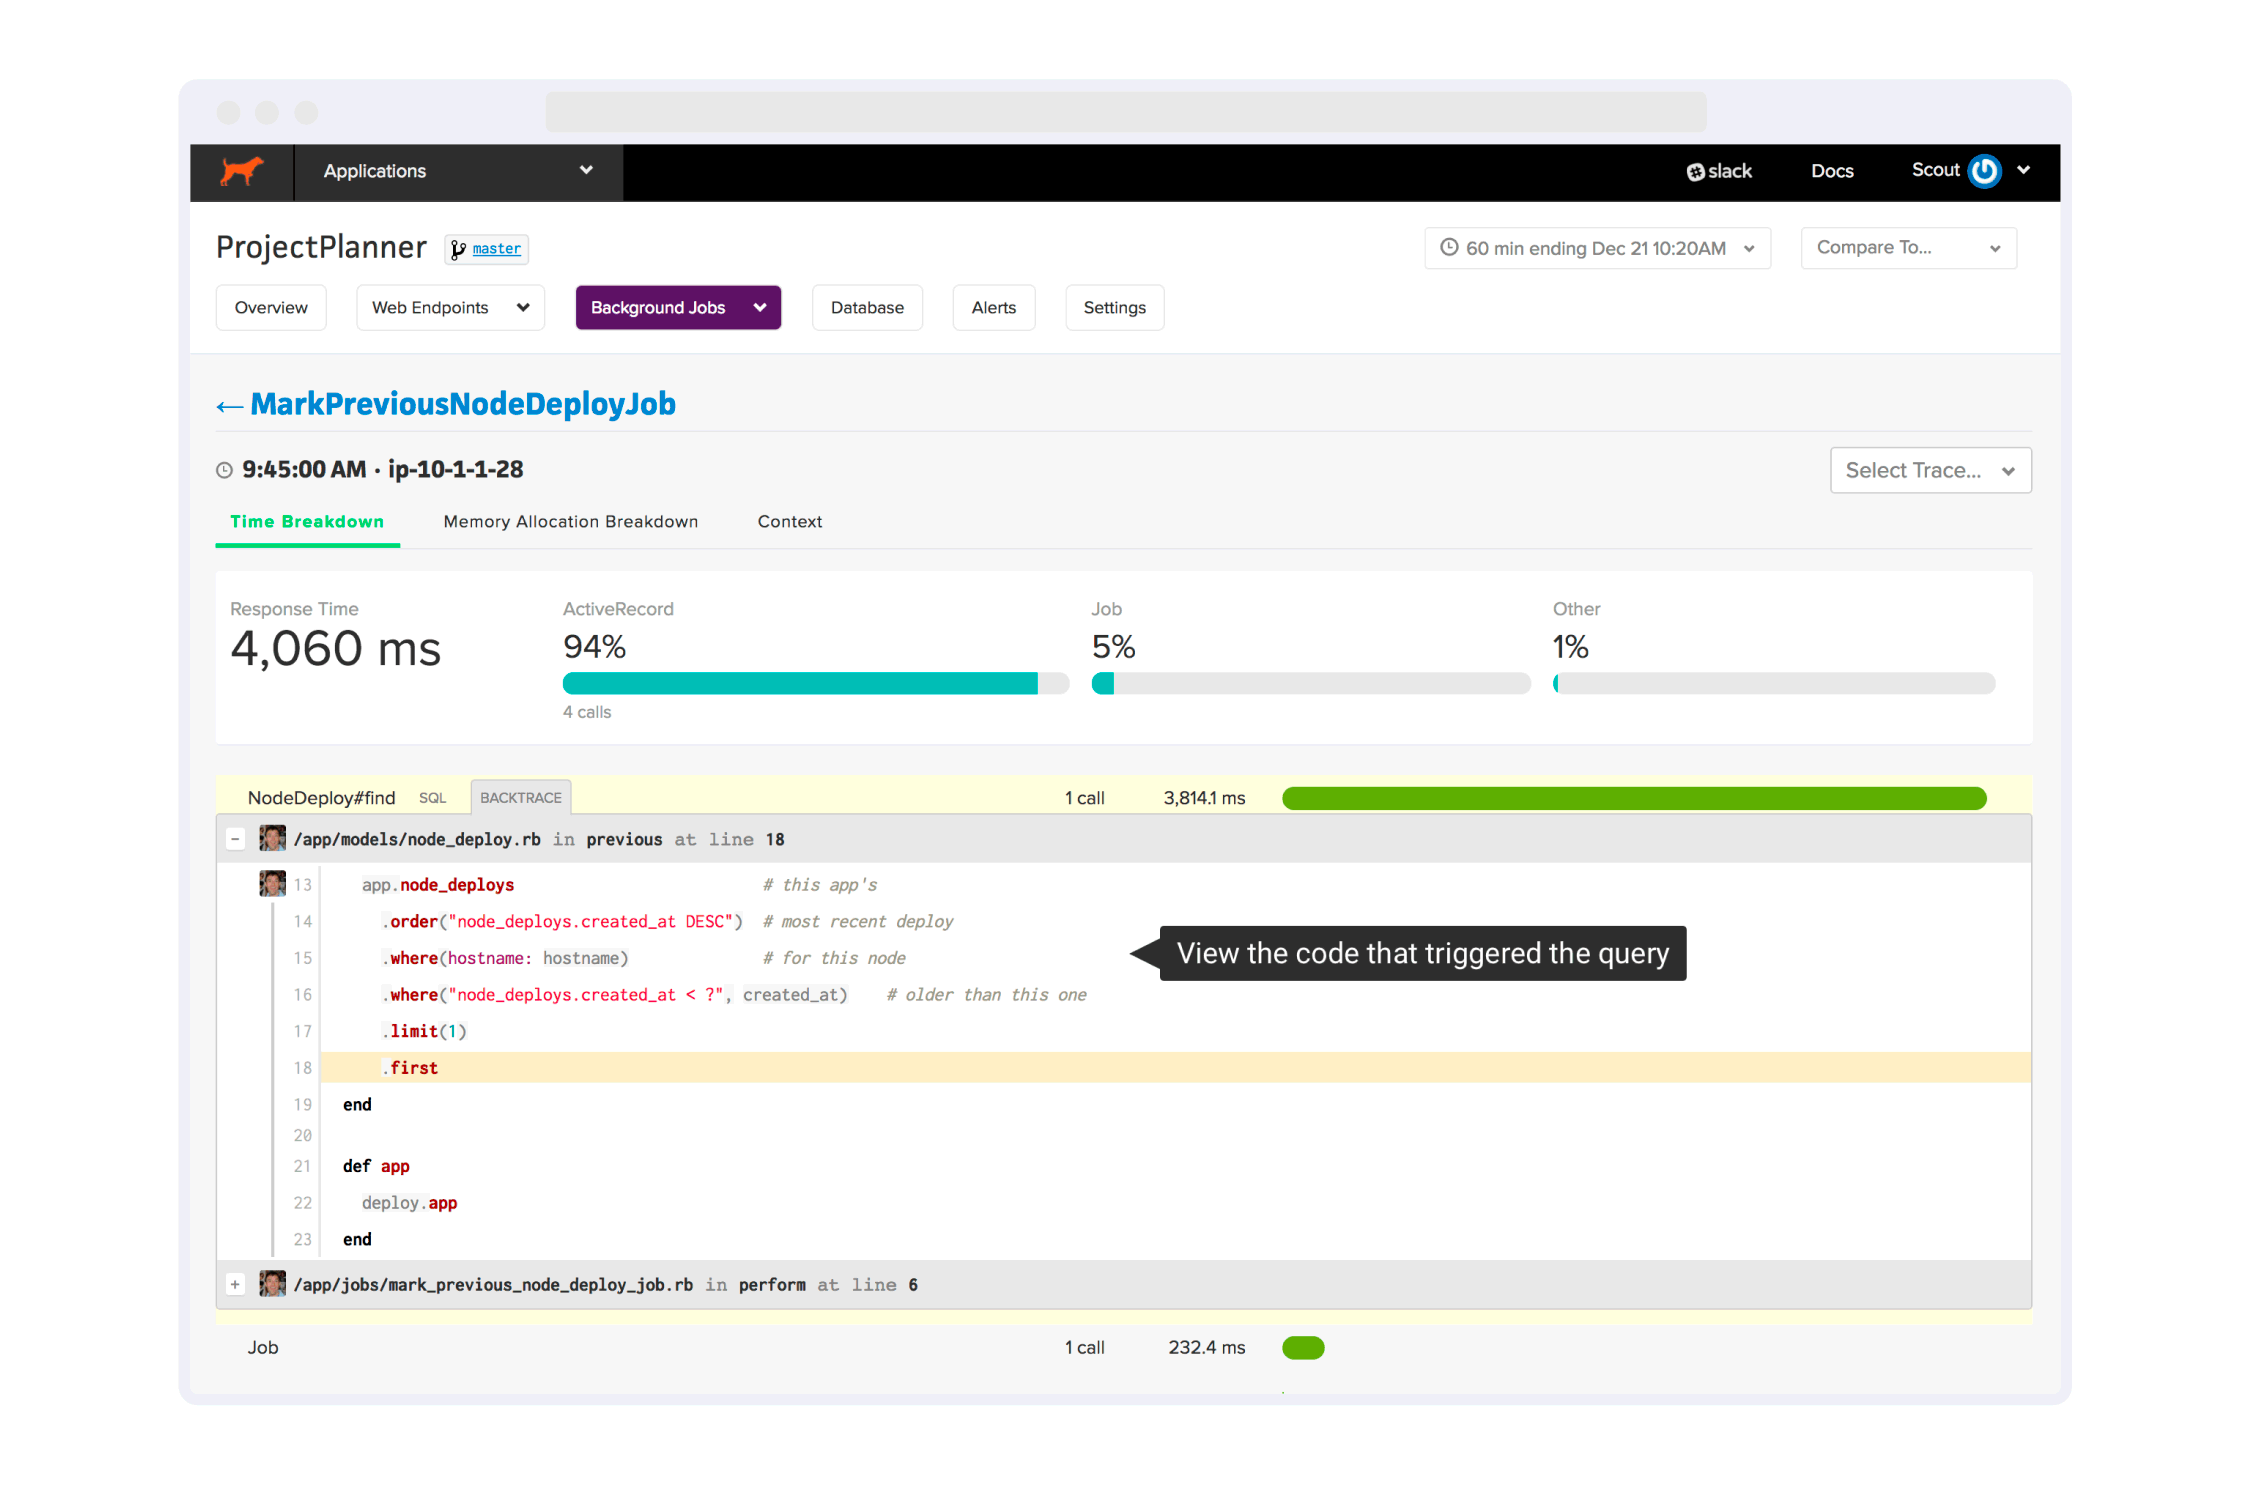The height and width of the screenshot is (1485, 2252).
Task: Click the Job 5% progress bar
Action: point(1311,683)
